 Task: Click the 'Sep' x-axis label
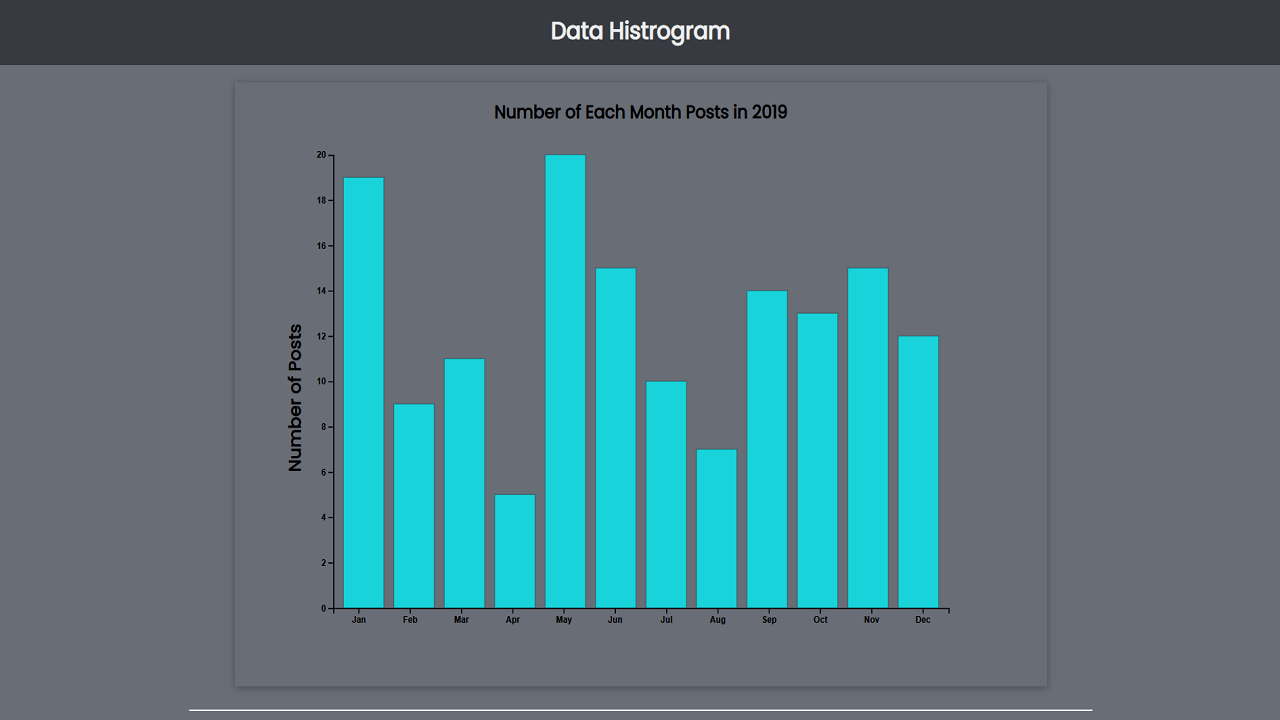[x=769, y=620]
